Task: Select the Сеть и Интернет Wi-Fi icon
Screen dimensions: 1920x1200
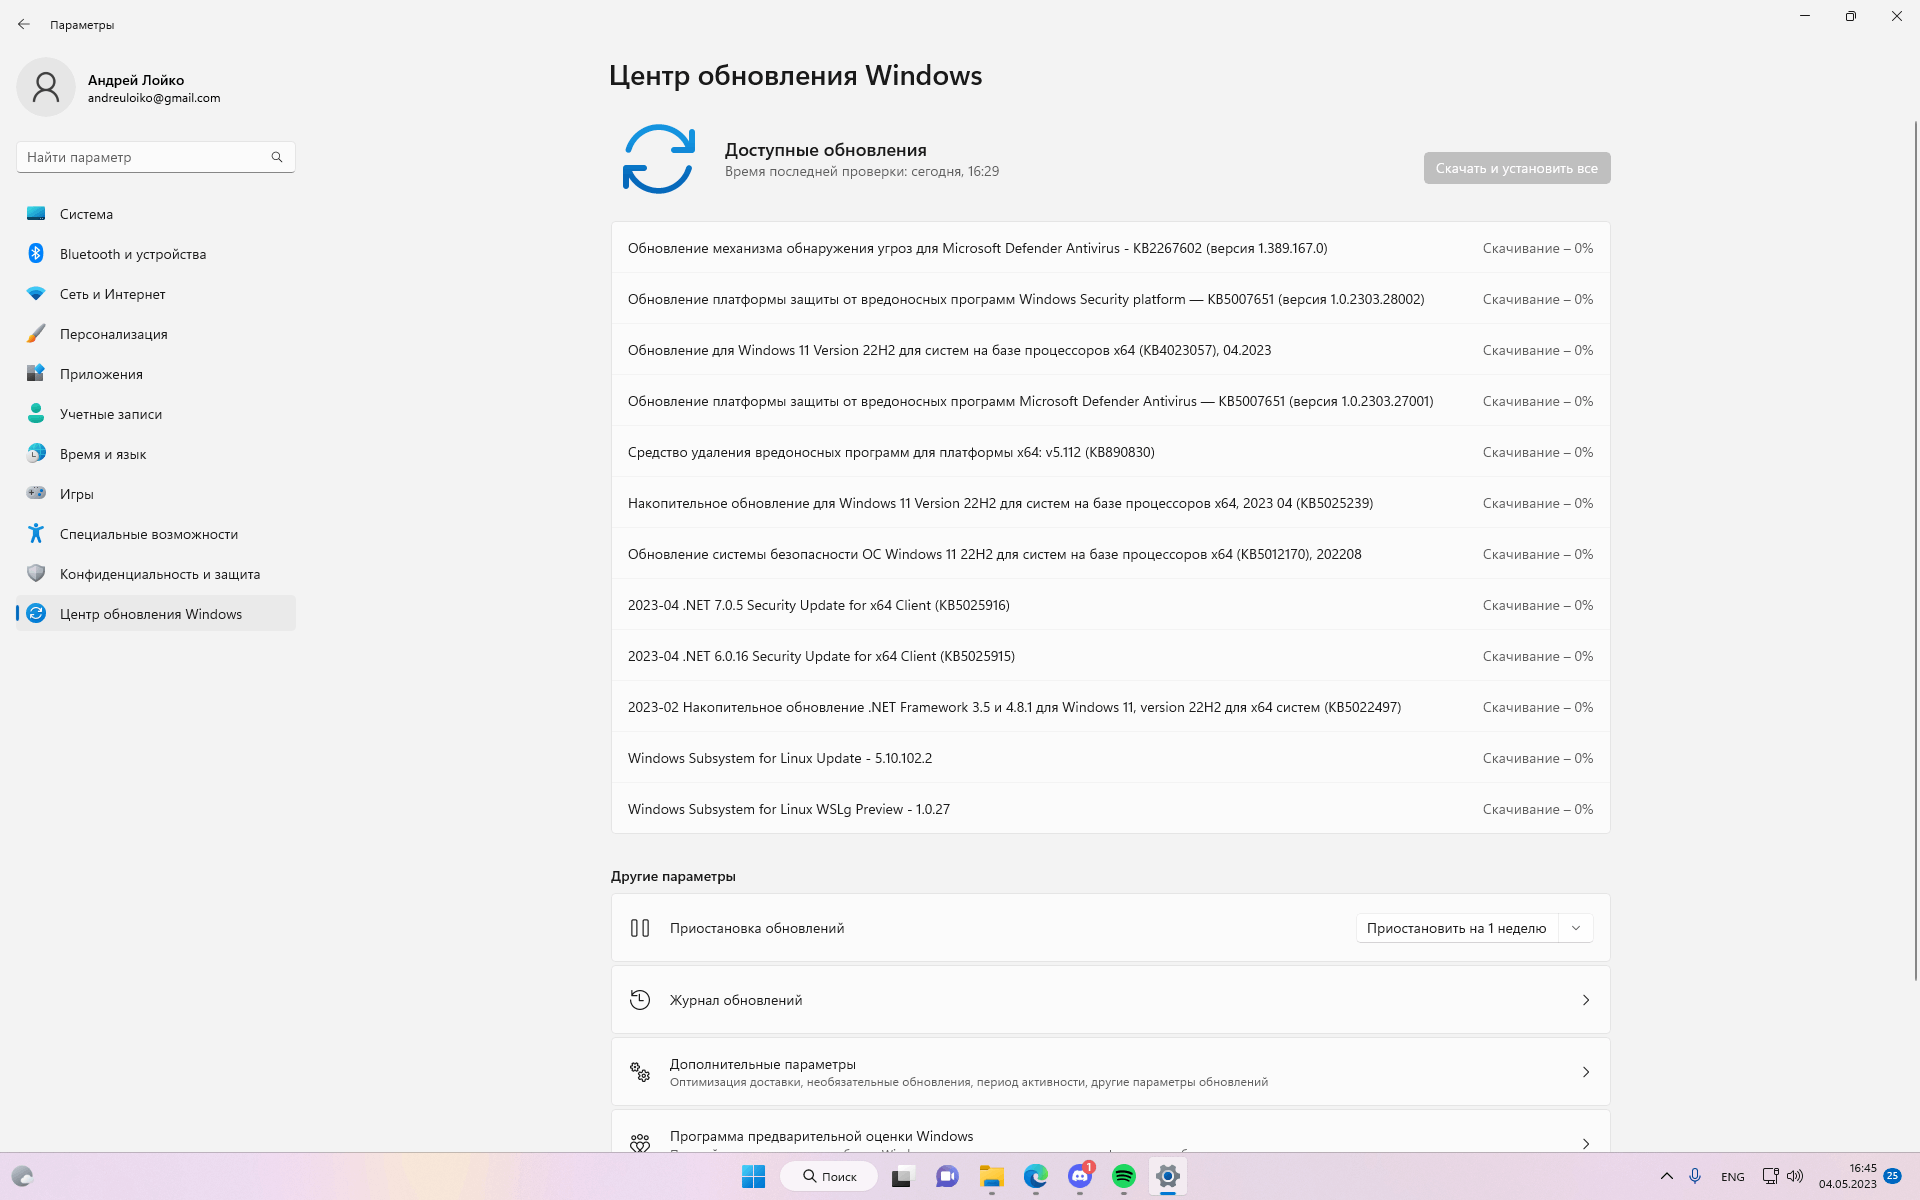Action: 36,293
